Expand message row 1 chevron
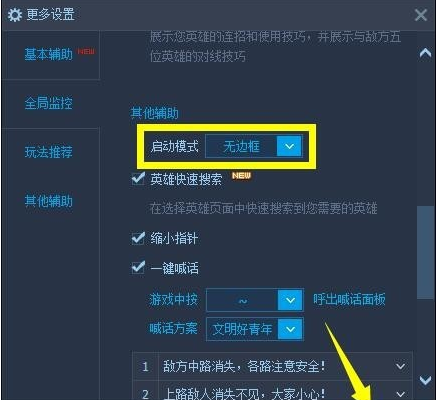Image resolution: width=438 pixels, height=400 pixels. tap(400, 366)
